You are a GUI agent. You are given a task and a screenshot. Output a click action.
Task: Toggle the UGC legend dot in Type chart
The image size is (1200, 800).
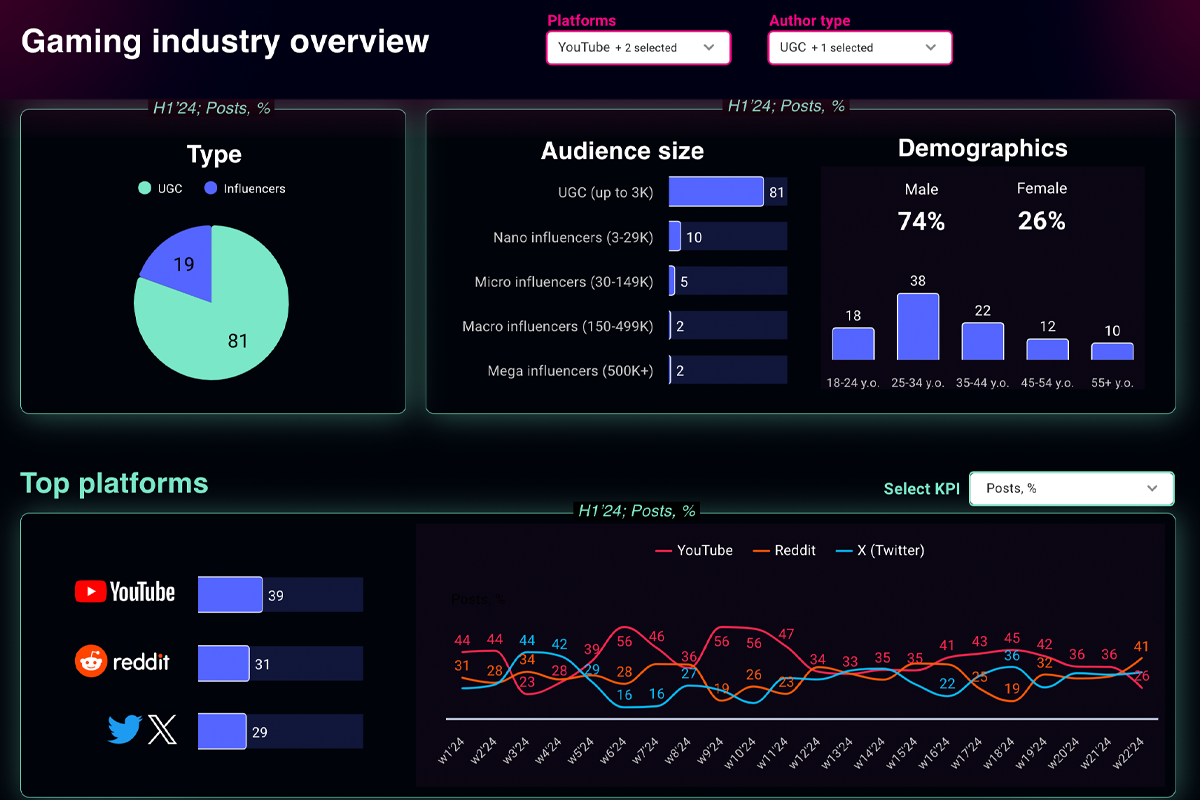pyautogui.click(x=145, y=188)
